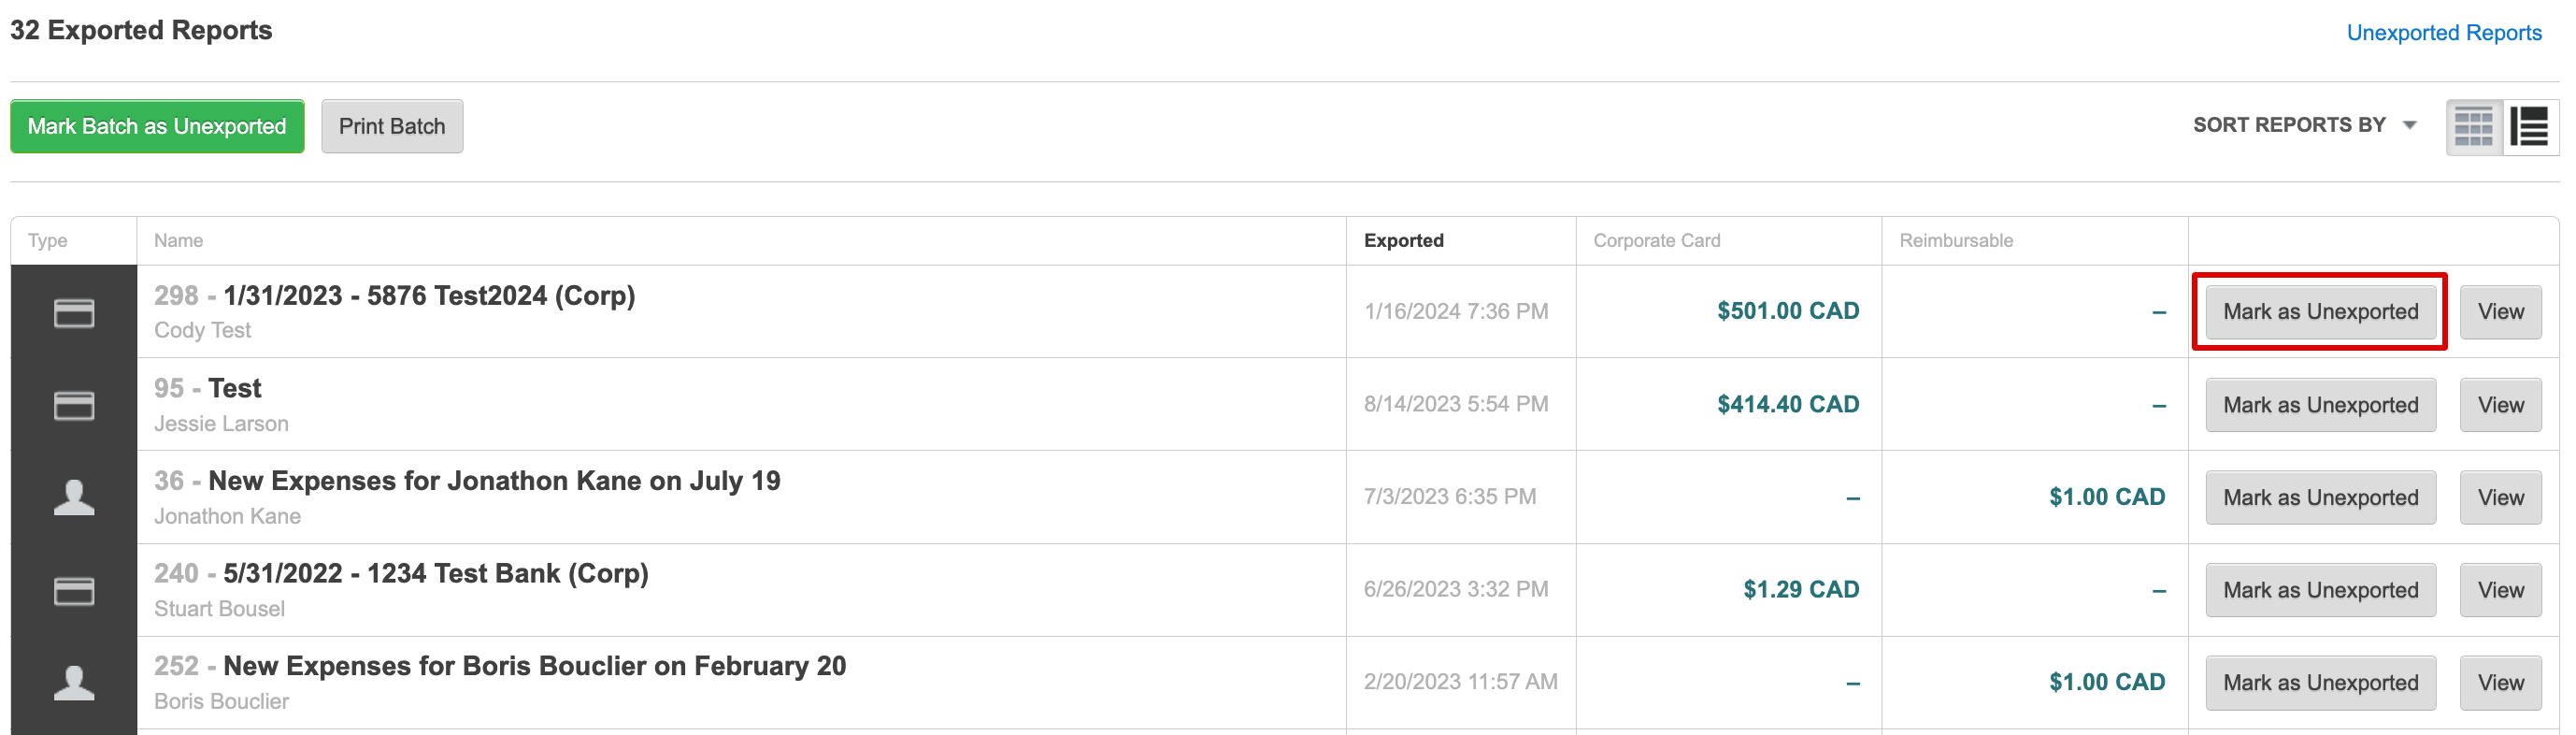Mark report 298 as unexported
This screenshot has height=735, width=2576.
coord(2320,312)
